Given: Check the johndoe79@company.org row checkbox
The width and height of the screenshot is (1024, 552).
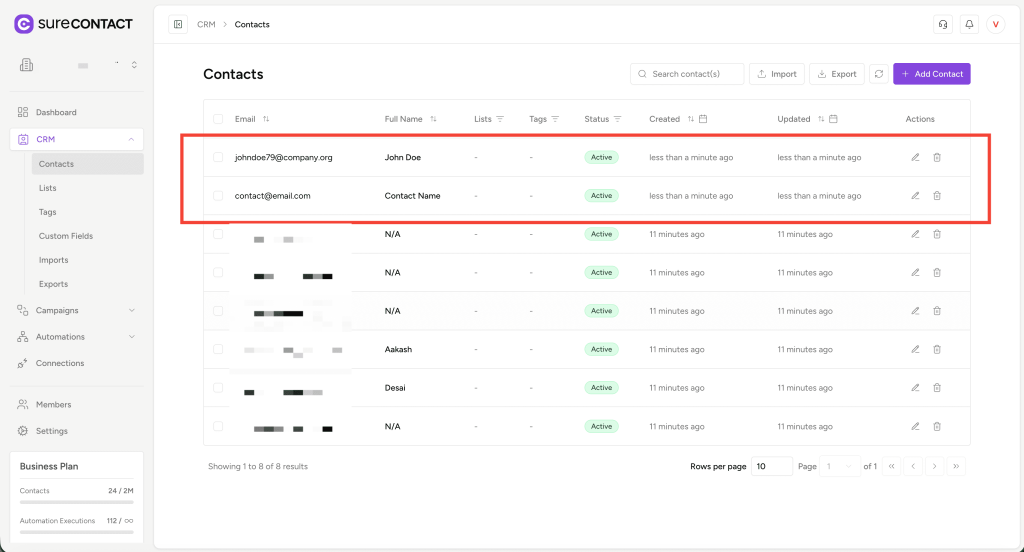Looking at the screenshot, I should pos(218,157).
